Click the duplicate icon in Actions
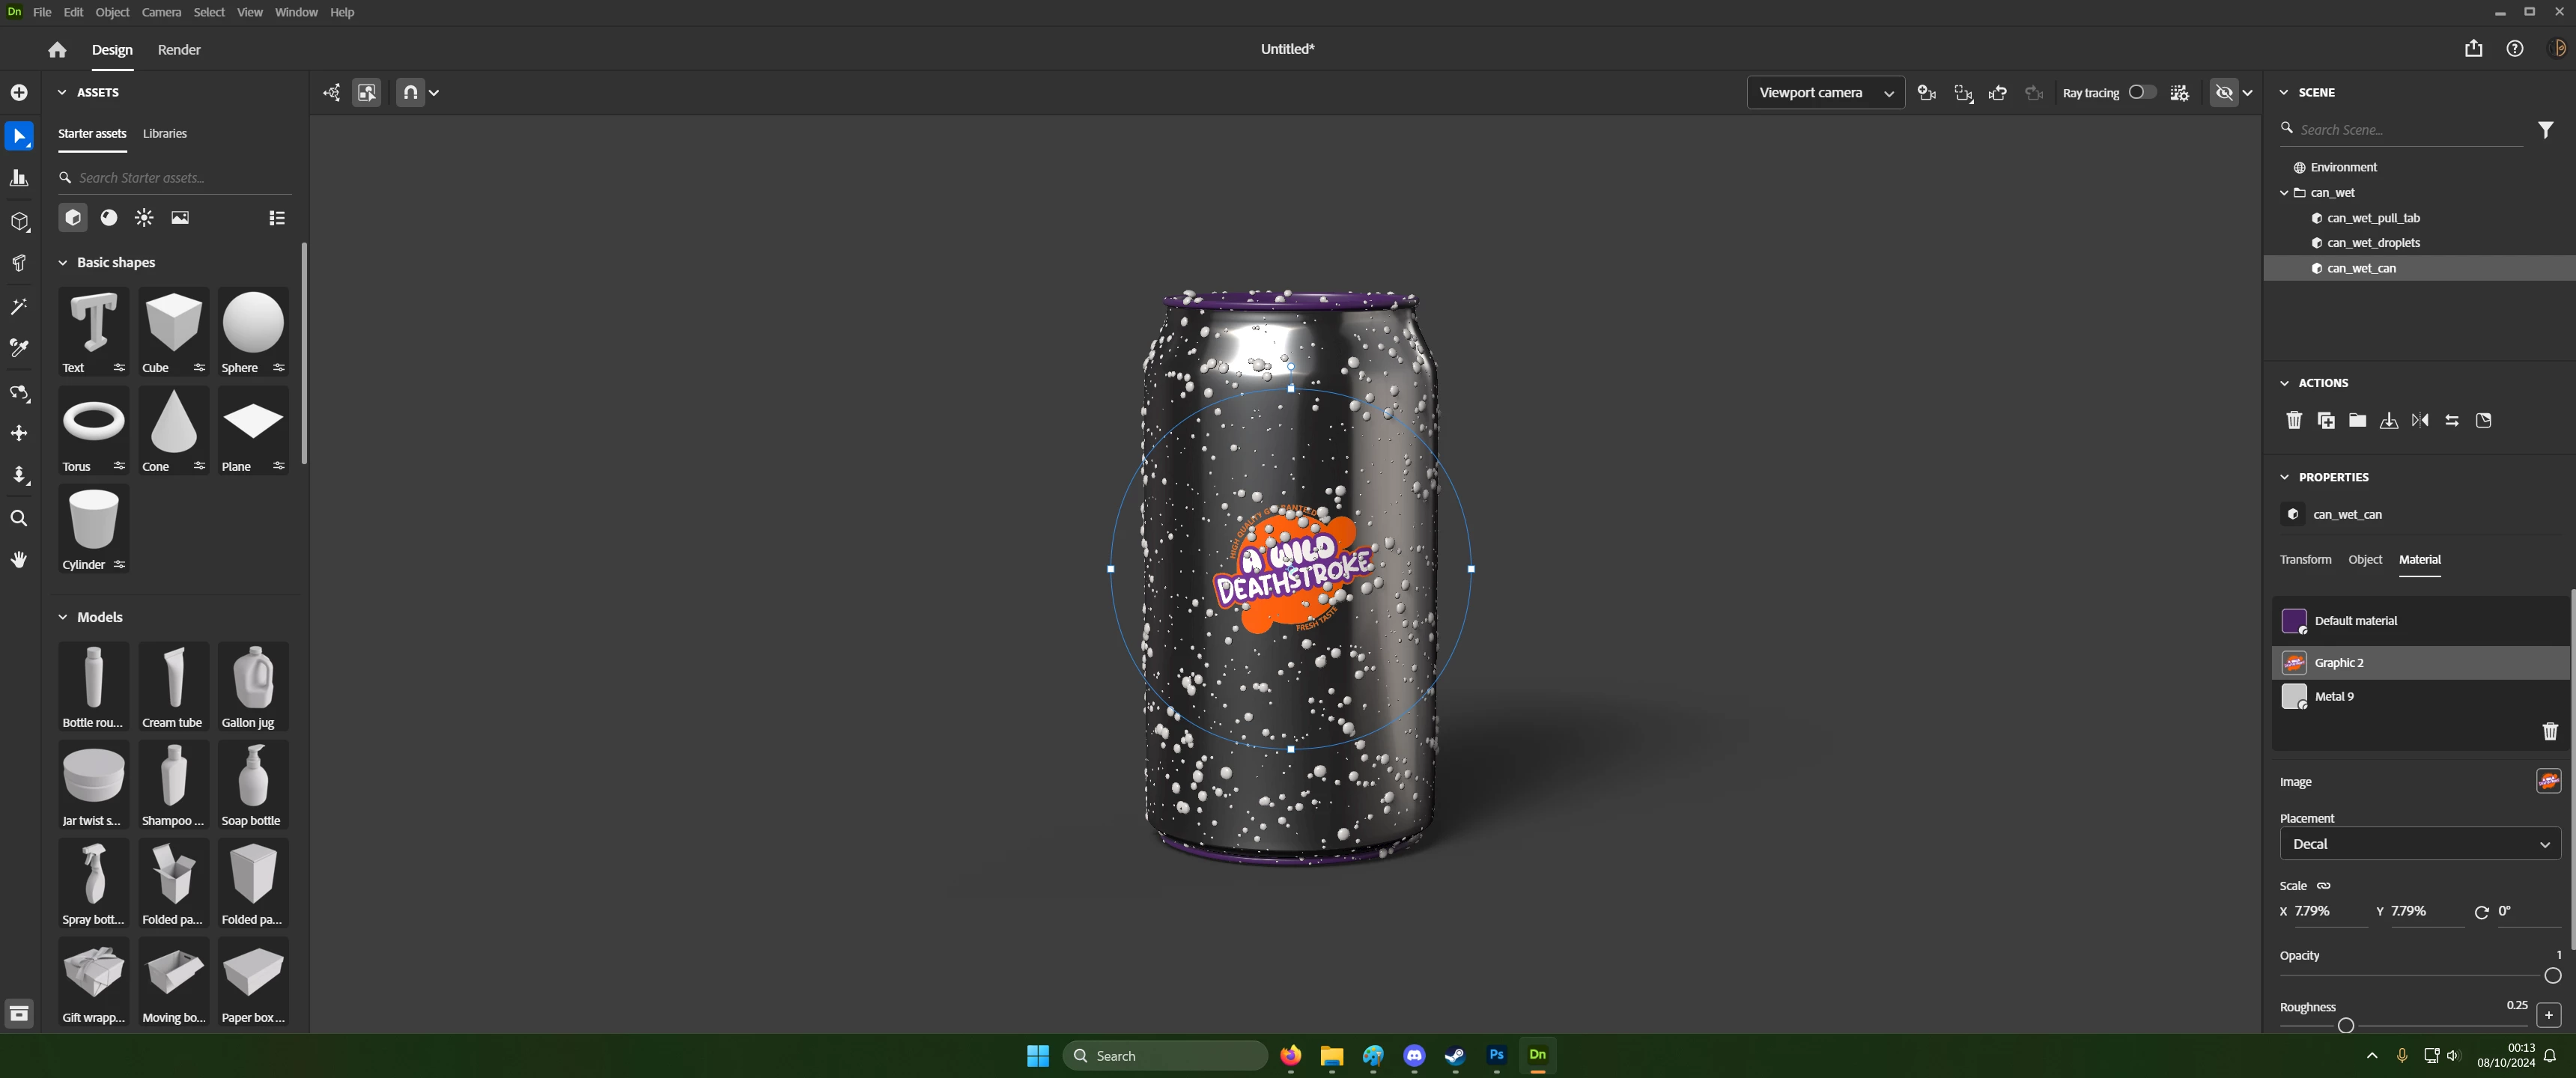This screenshot has width=2576, height=1078. pos(2326,421)
